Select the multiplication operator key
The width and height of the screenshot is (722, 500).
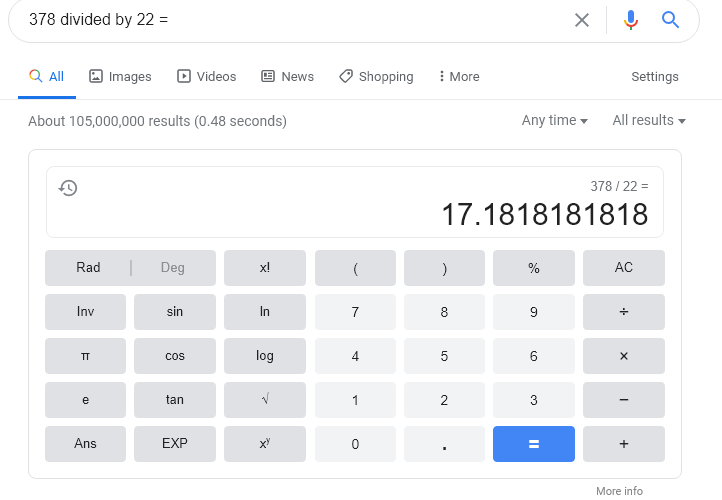pyautogui.click(x=623, y=356)
